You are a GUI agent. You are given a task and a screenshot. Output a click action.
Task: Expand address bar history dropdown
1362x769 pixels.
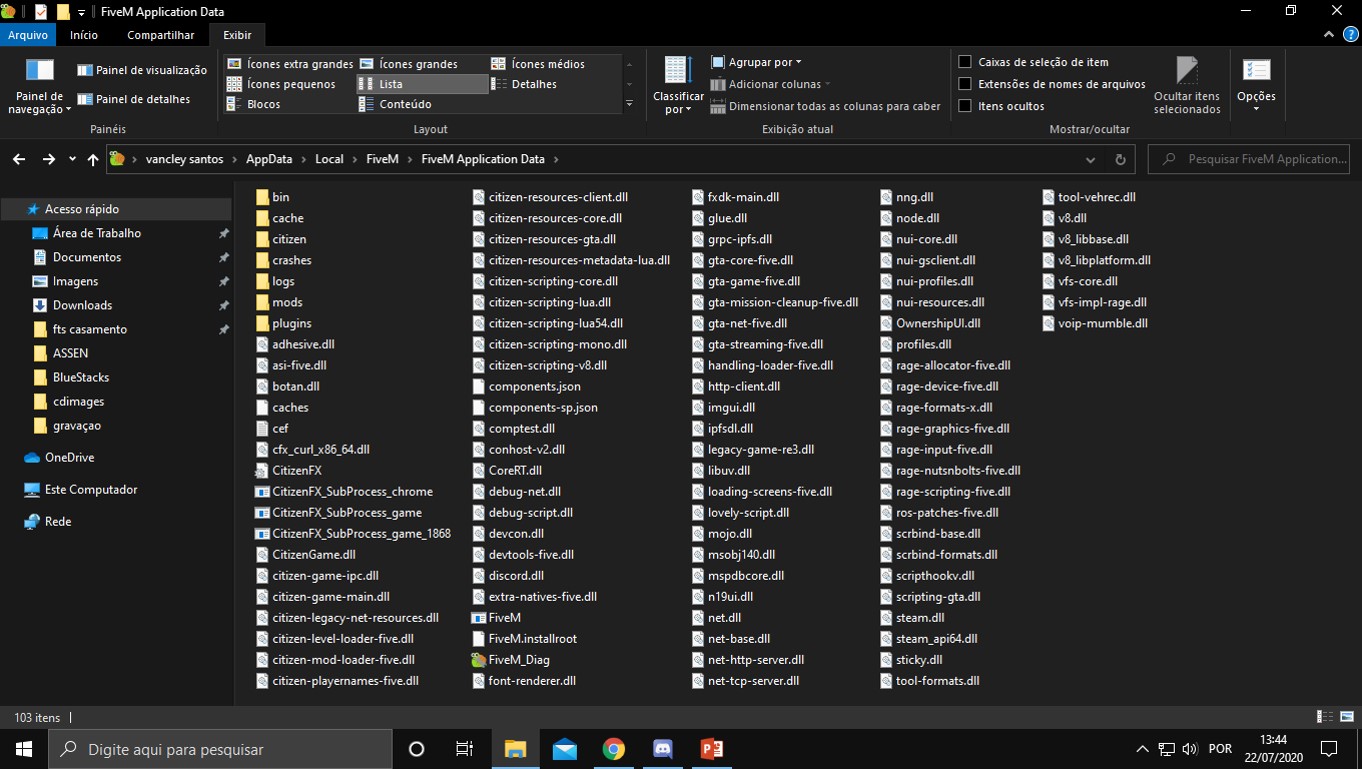coord(1090,159)
